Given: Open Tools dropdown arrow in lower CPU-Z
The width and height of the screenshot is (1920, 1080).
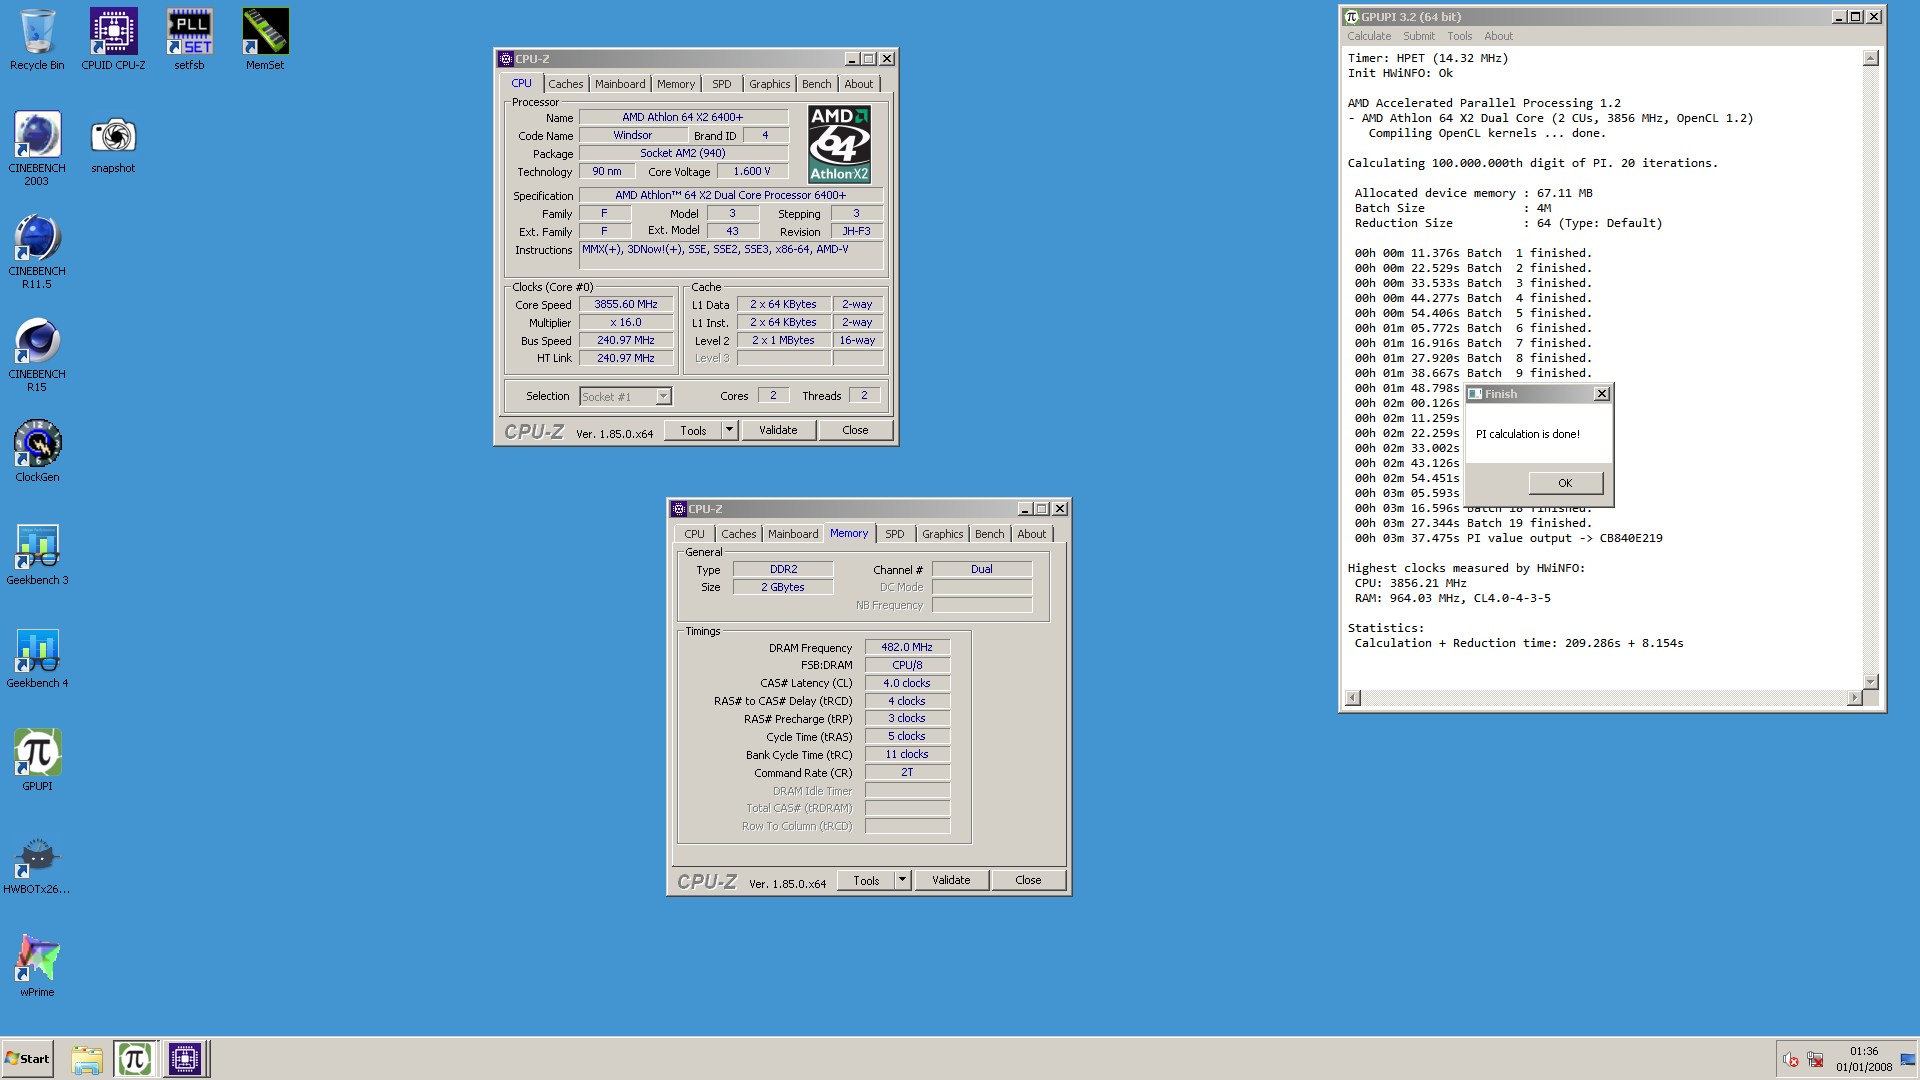Looking at the screenshot, I should click(902, 880).
